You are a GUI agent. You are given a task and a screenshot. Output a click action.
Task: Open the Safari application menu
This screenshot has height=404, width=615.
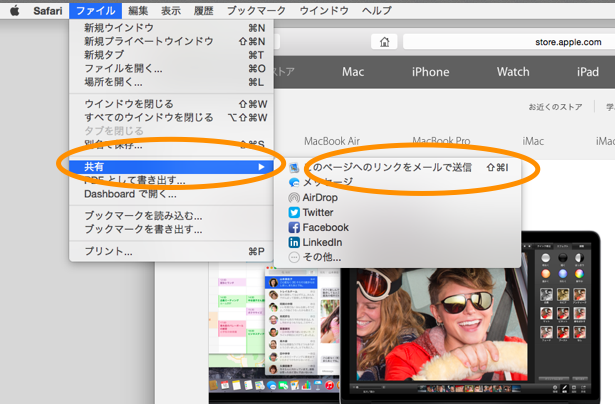(x=47, y=11)
